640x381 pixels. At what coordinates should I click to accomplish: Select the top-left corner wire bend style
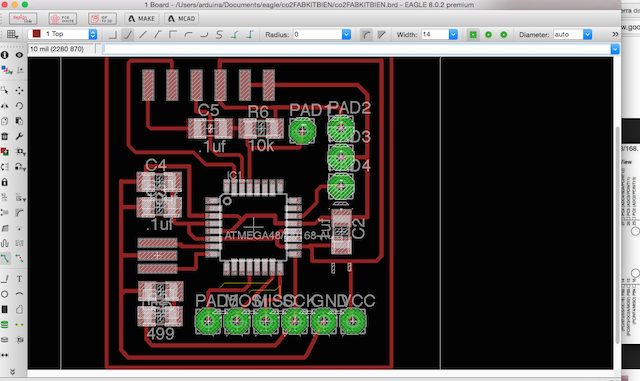pos(173,35)
